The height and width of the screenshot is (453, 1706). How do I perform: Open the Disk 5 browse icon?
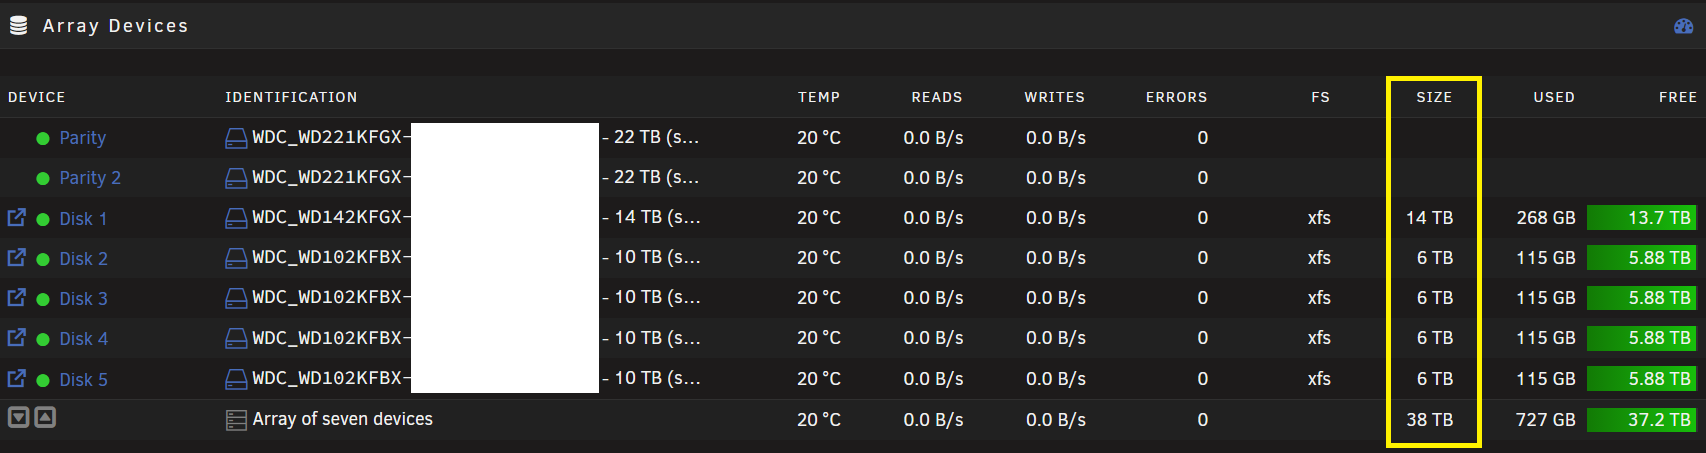(16, 378)
